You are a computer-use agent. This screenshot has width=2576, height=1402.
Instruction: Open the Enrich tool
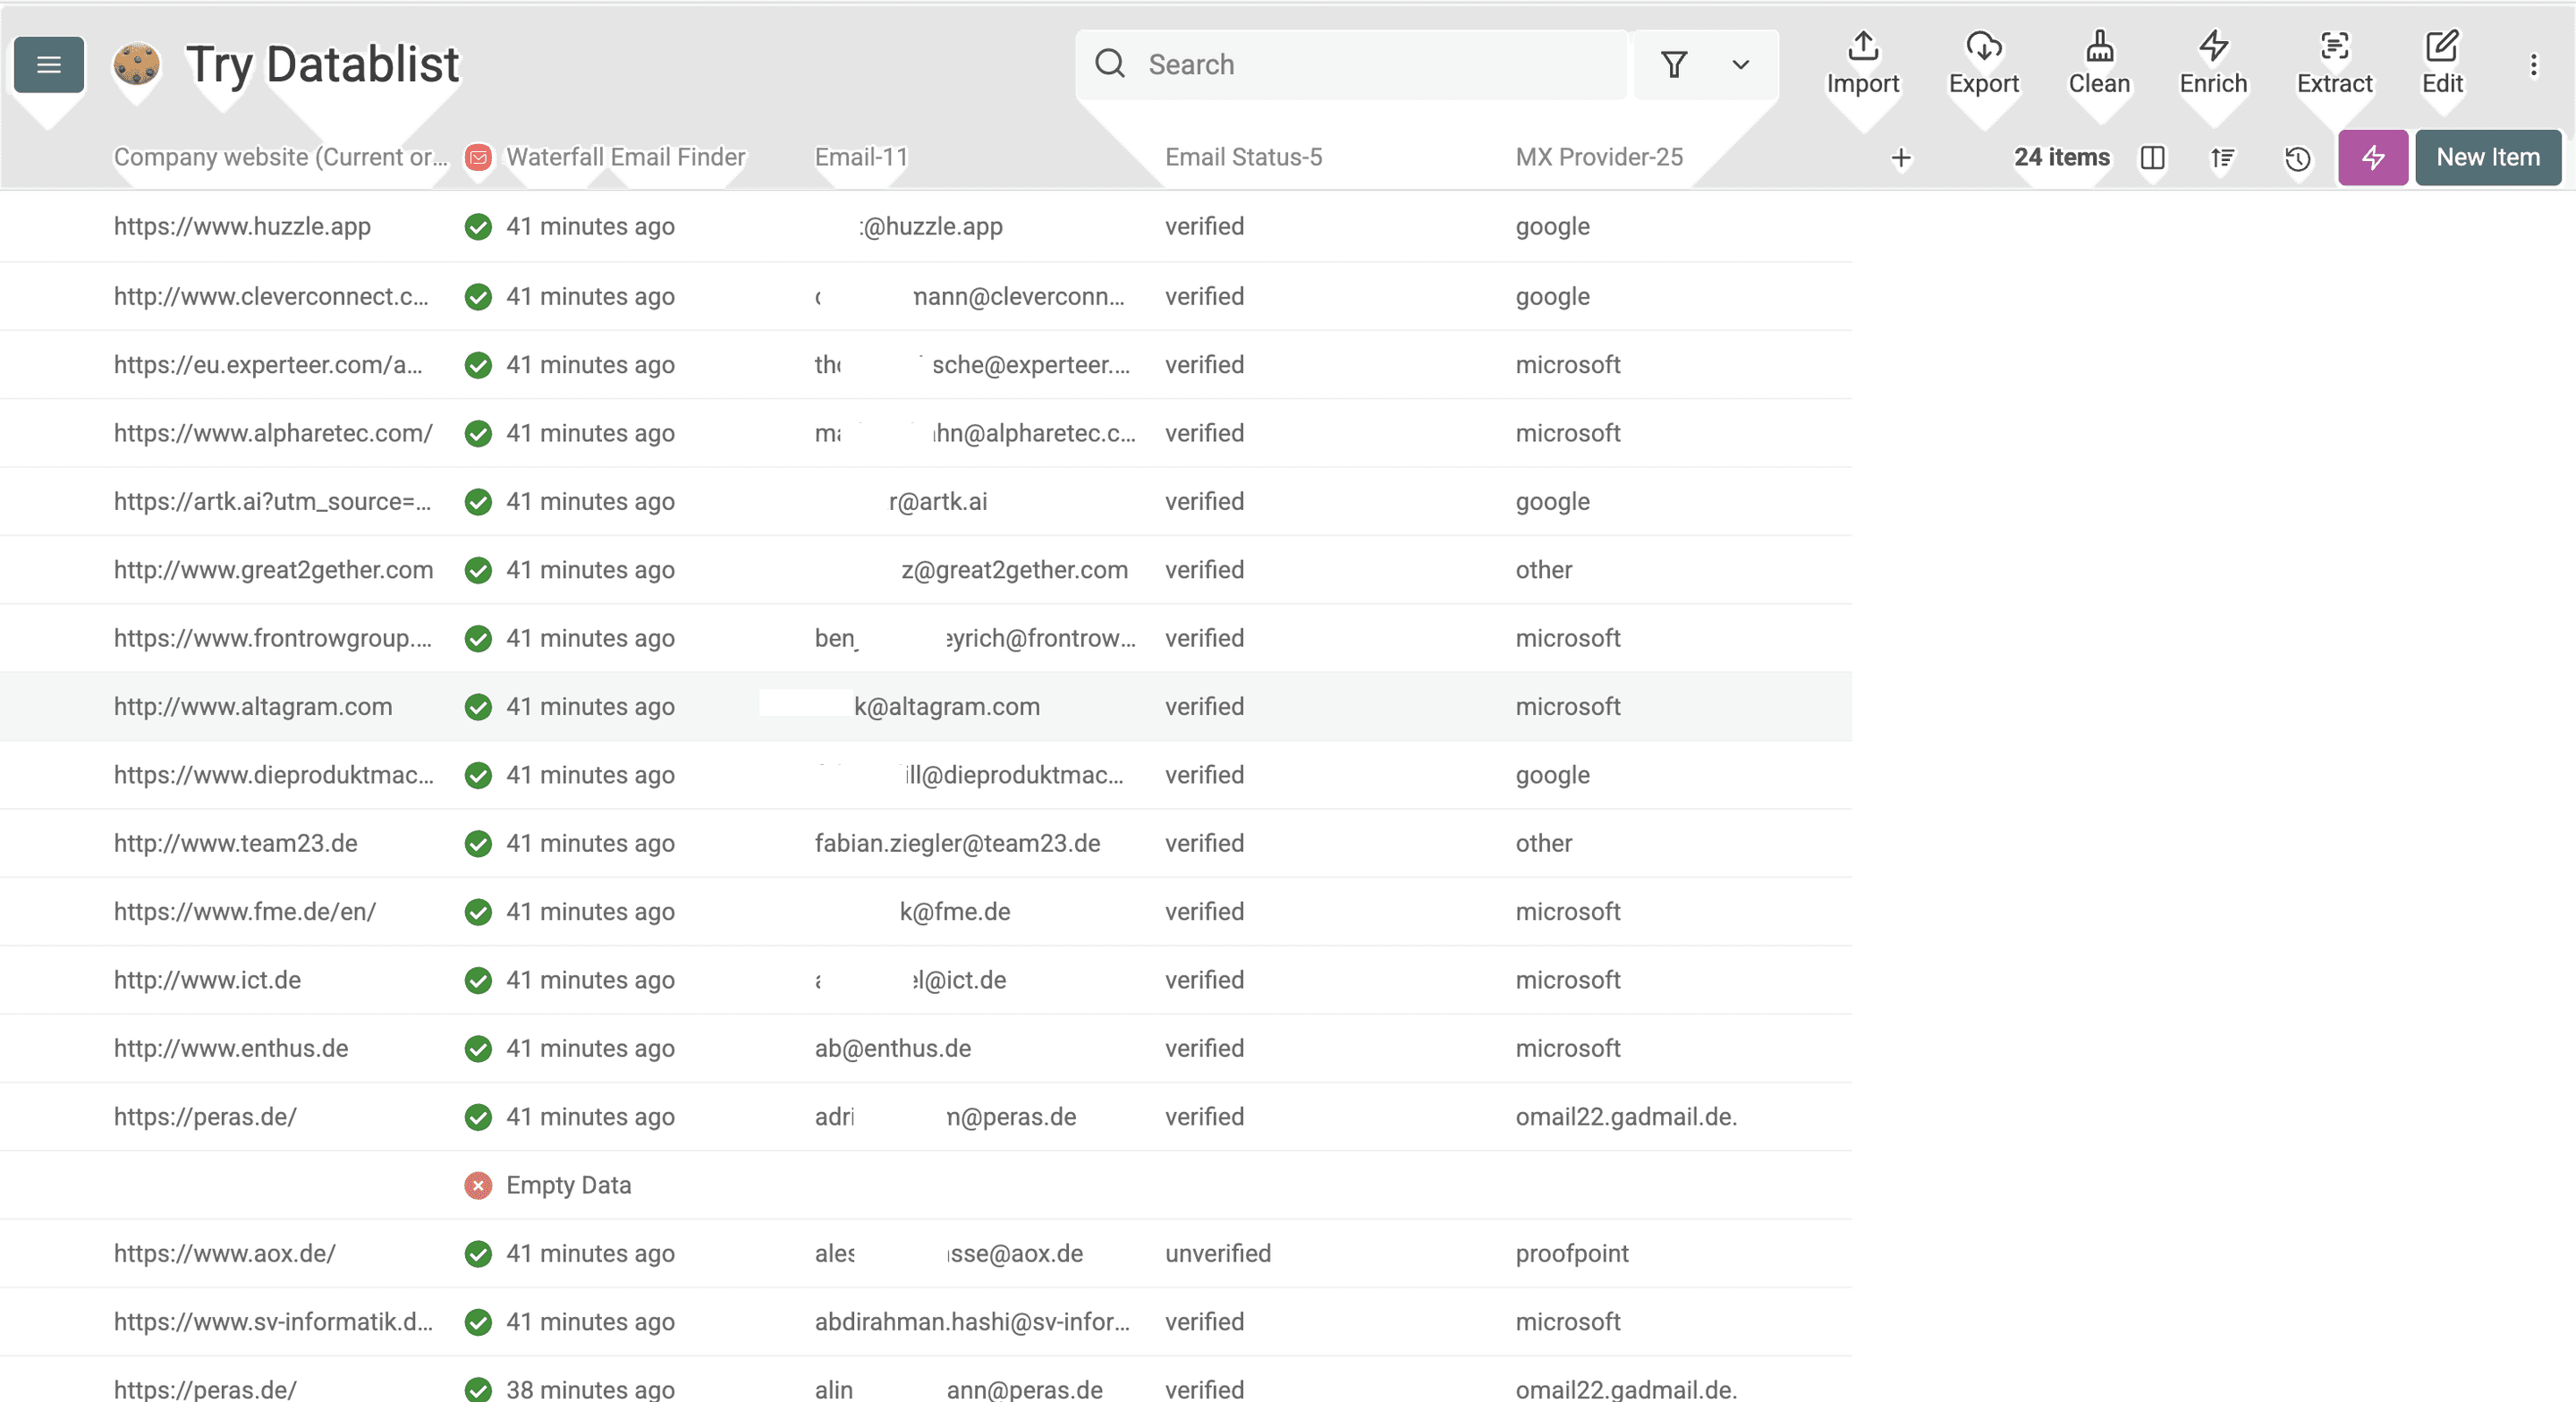2213,64
